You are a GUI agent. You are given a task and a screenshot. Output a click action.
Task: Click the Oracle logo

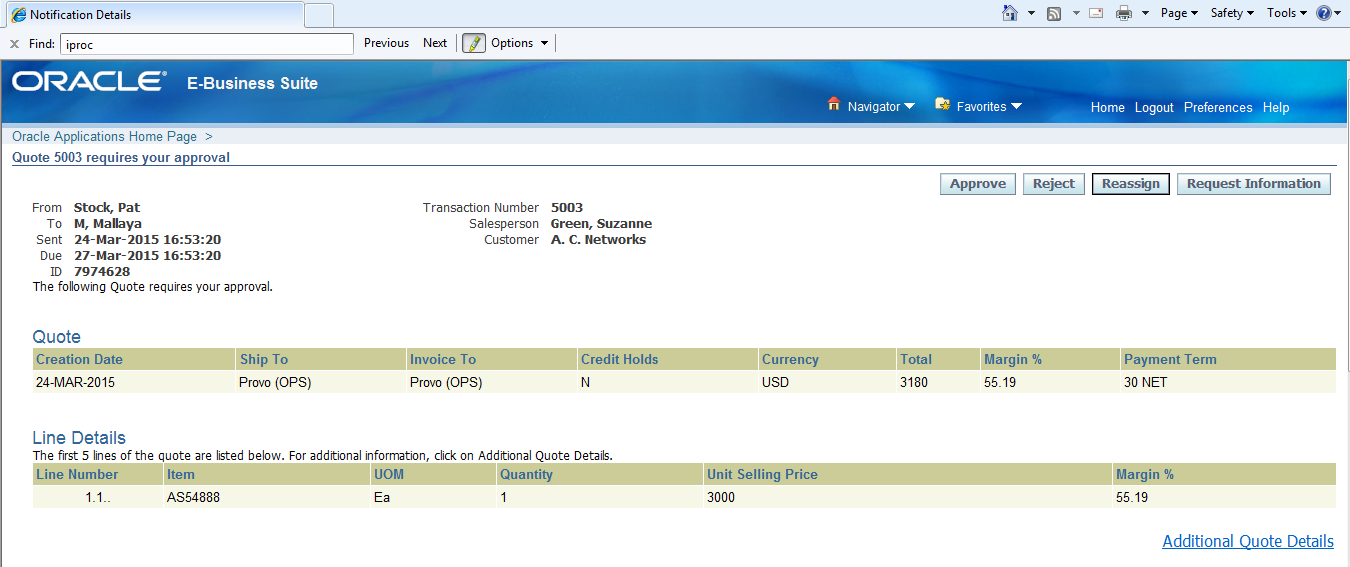89,82
